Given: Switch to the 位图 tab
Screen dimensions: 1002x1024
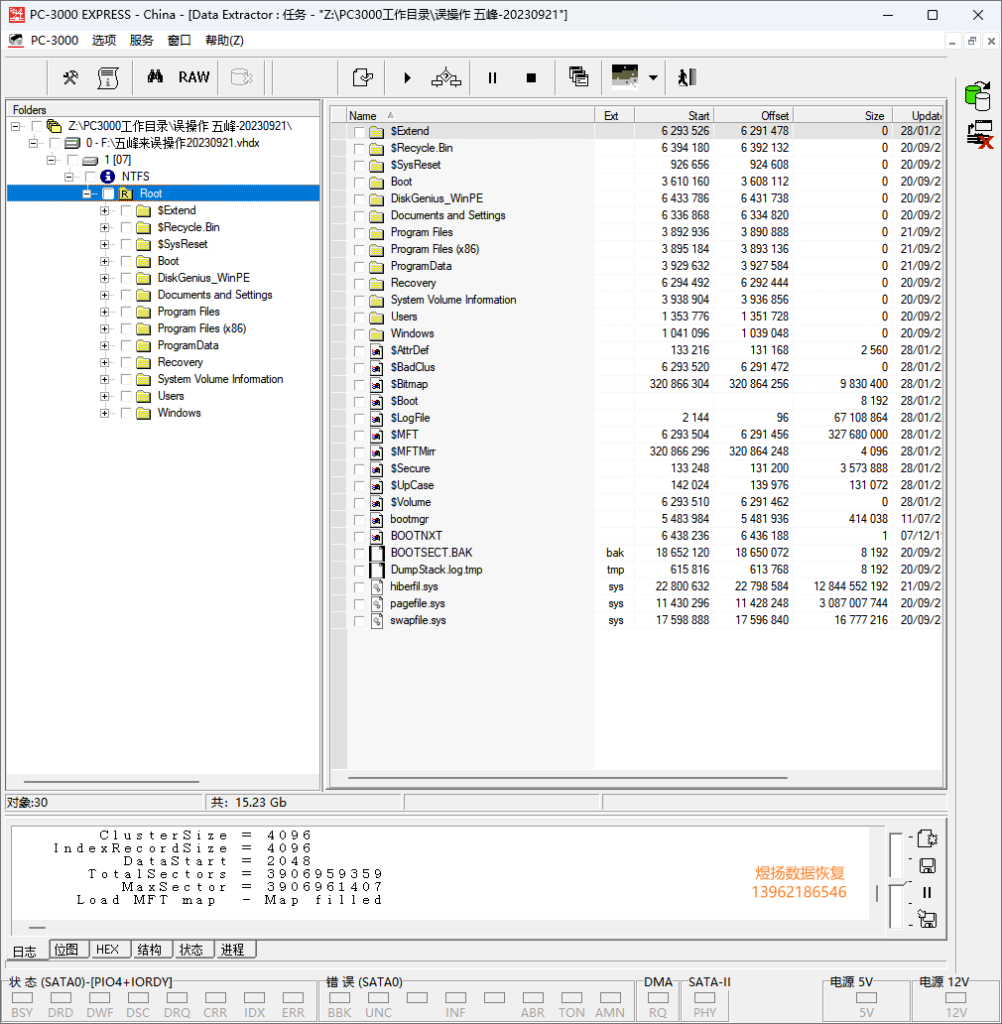Looking at the screenshot, I should (x=66, y=950).
